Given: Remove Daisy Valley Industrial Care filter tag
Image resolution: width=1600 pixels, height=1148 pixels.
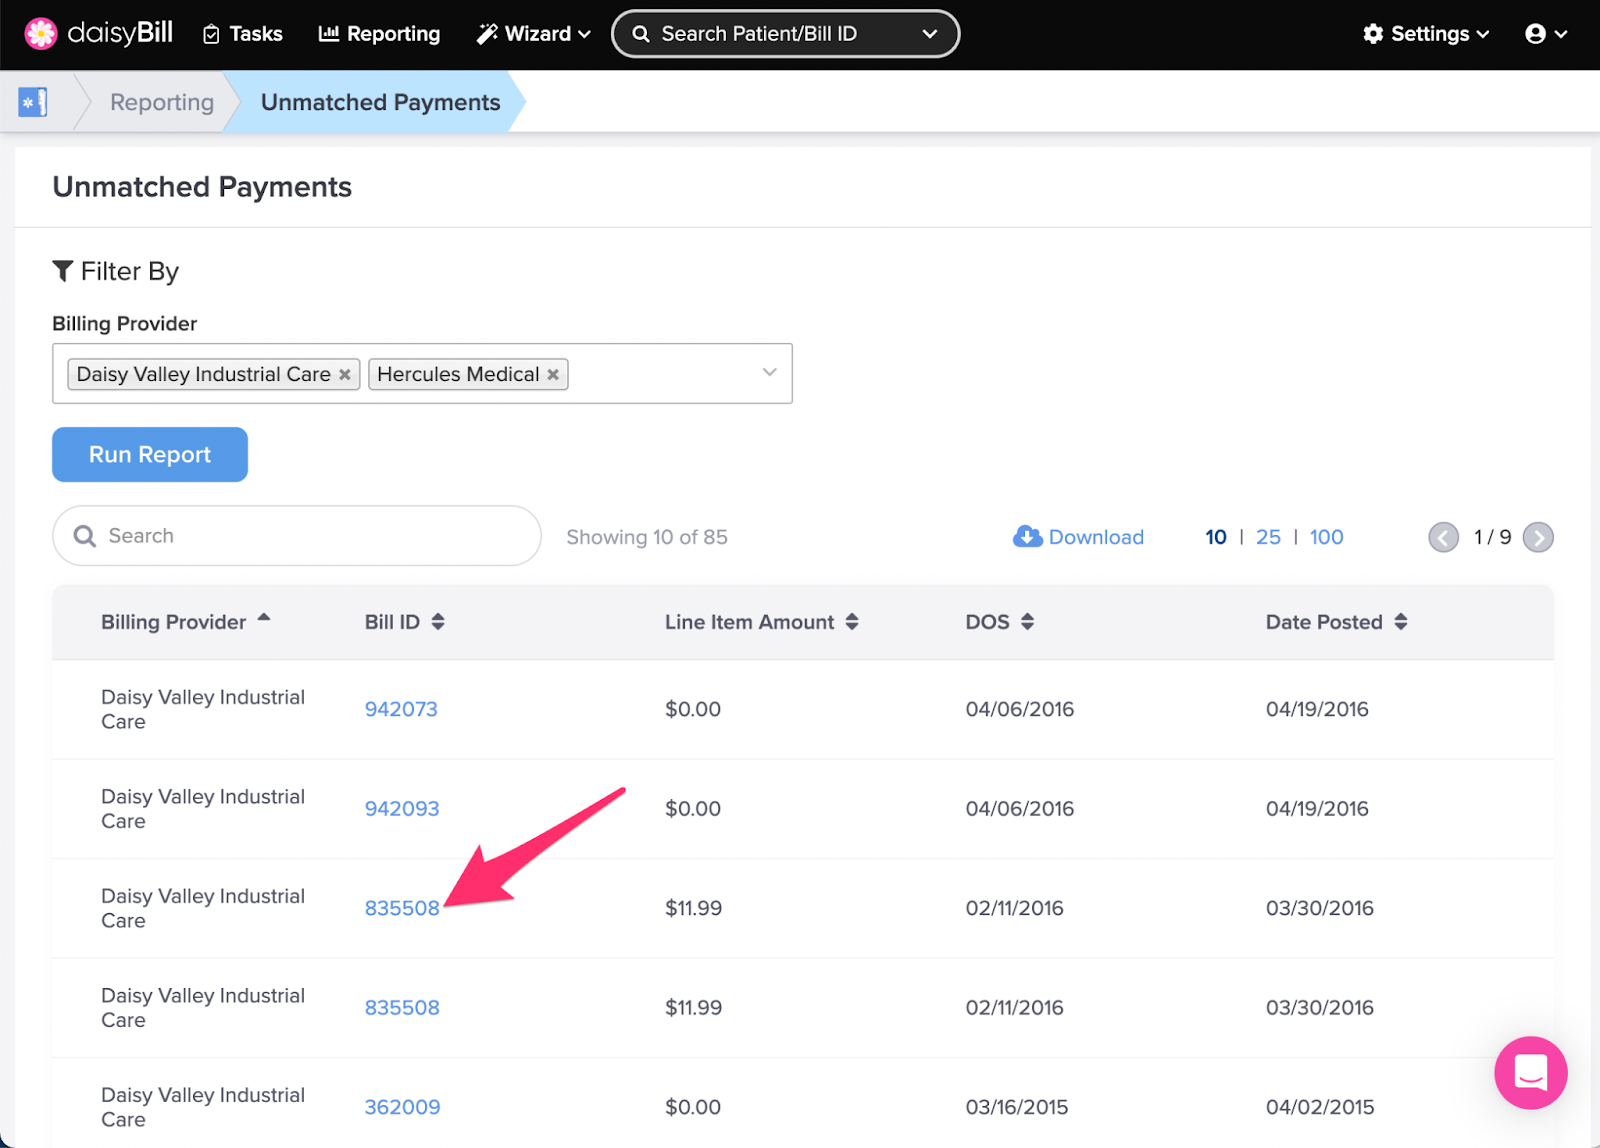Looking at the screenshot, I should (345, 375).
